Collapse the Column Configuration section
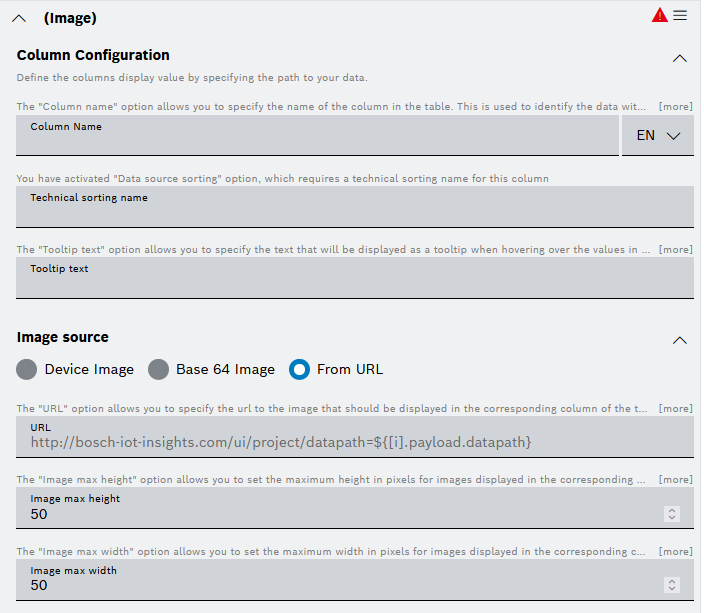704x613 pixels. [x=680, y=58]
